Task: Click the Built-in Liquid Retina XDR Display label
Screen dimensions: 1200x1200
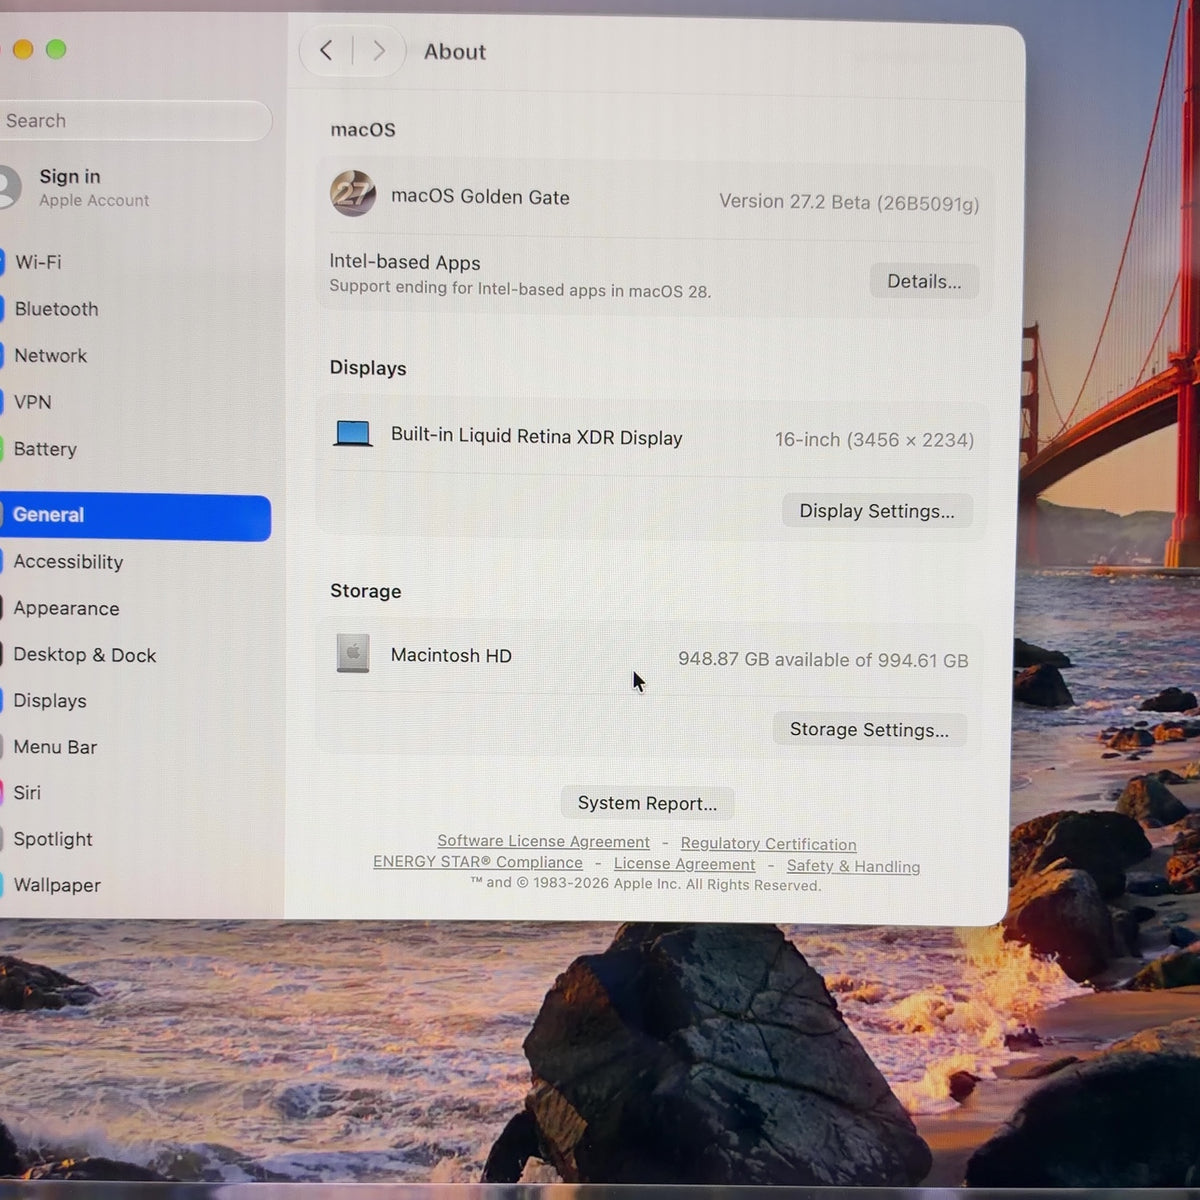Action: point(537,436)
